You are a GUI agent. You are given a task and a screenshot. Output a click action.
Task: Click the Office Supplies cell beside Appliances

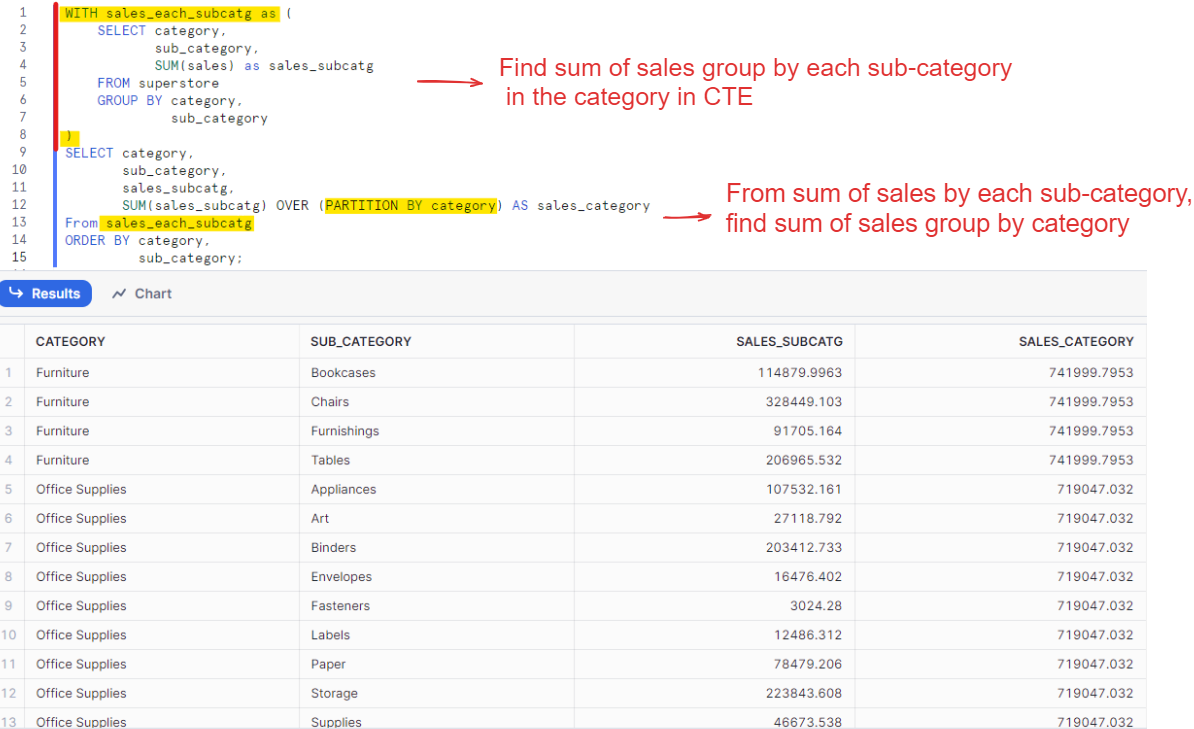click(x=81, y=489)
